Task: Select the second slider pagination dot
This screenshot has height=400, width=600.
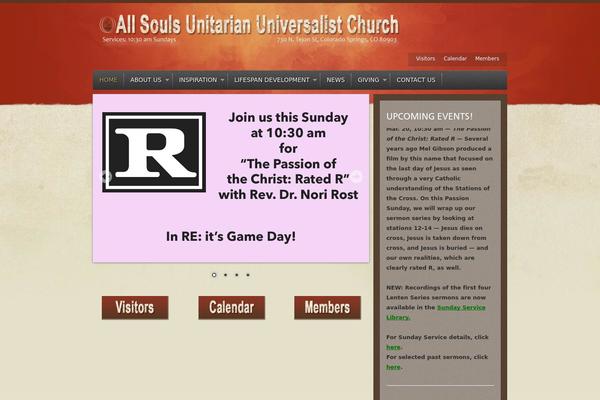Action: tap(225, 275)
